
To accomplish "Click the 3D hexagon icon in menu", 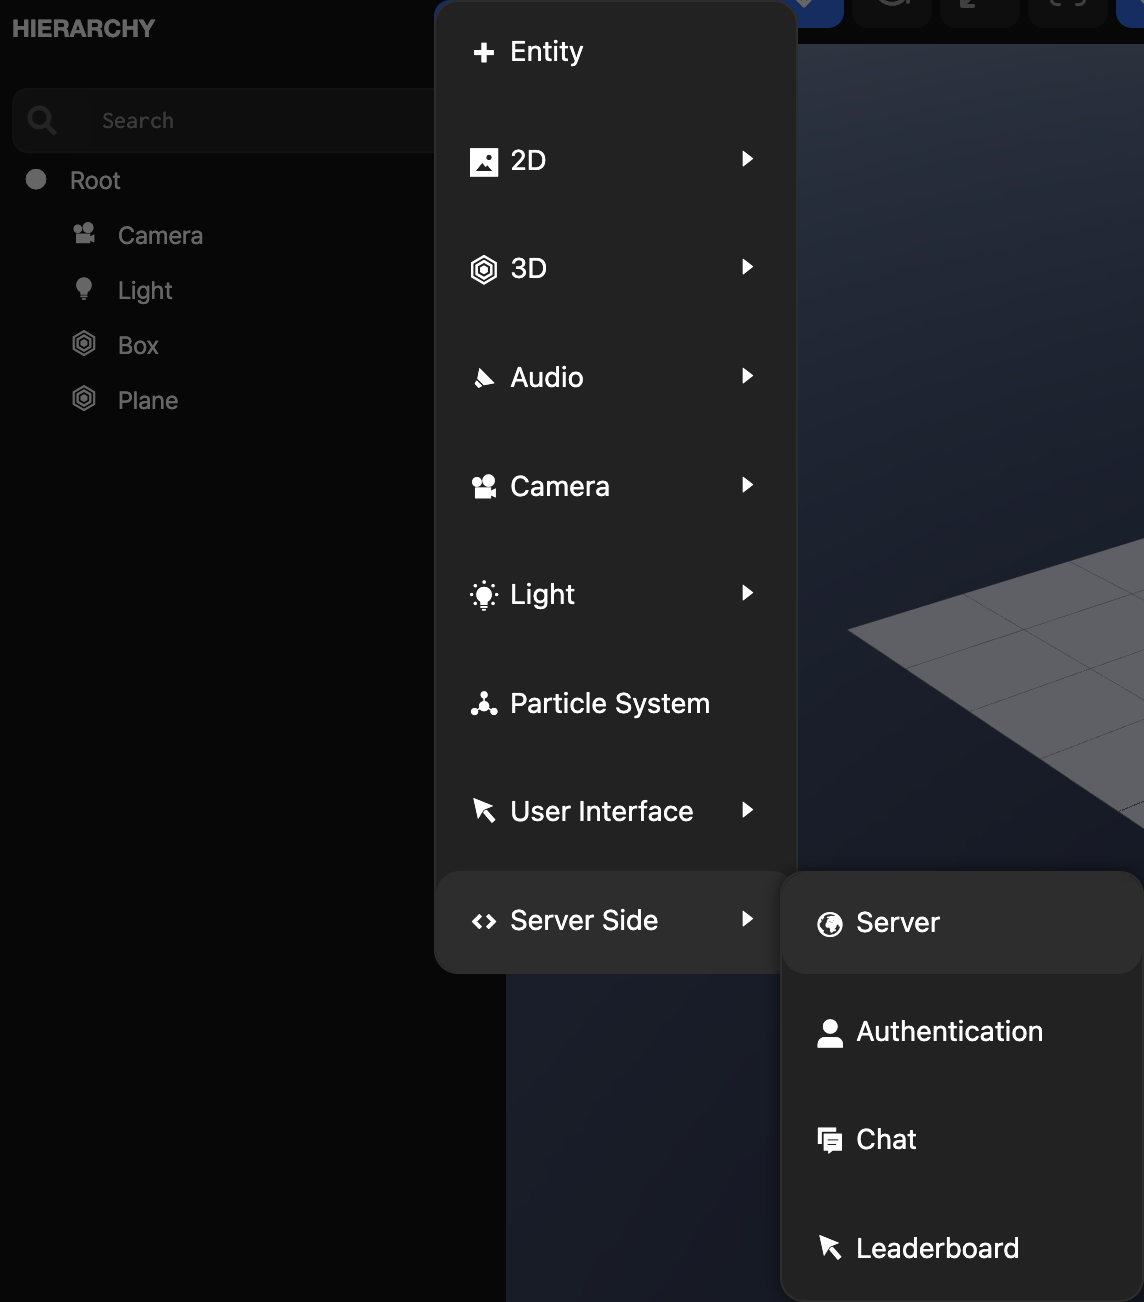I will (484, 269).
